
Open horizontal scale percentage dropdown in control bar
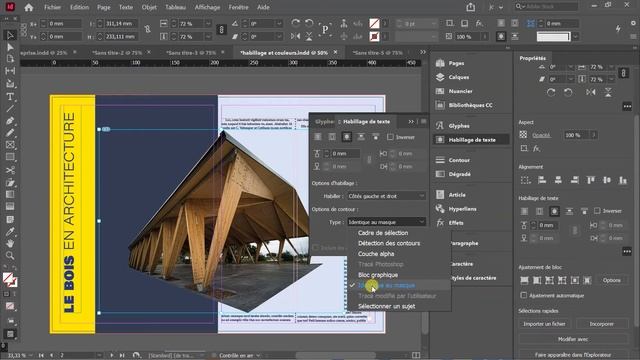[x=208, y=24]
